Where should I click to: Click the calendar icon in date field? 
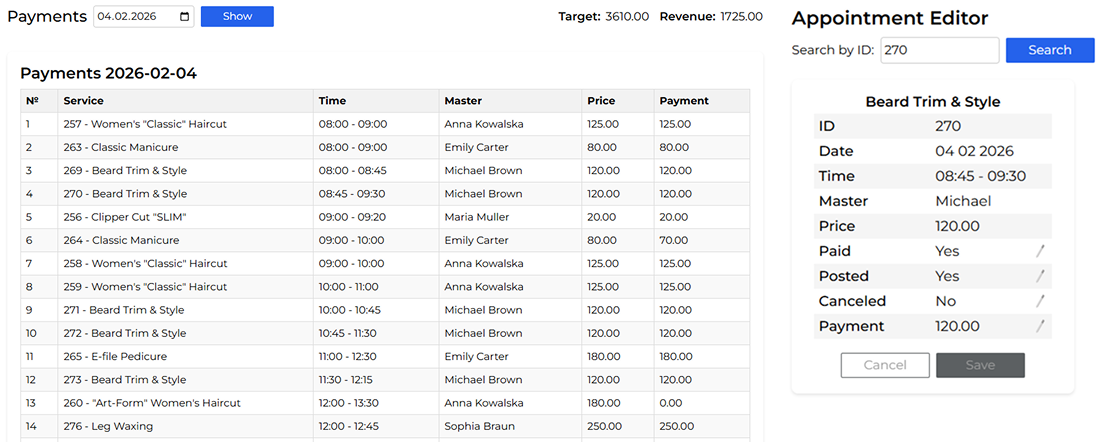[x=184, y=17]
